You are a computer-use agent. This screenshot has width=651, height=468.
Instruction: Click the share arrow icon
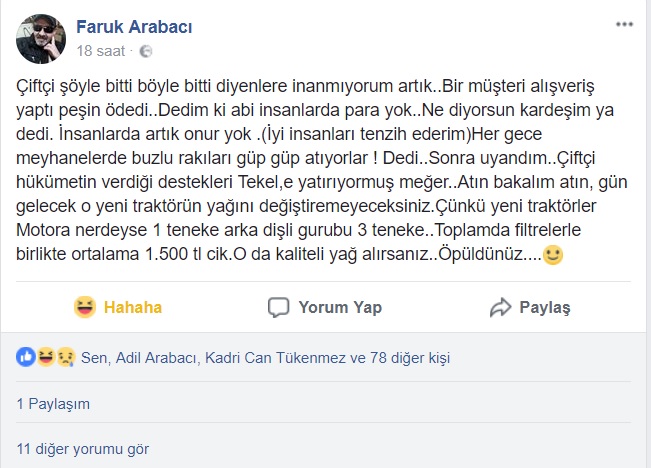(x=500, y=307)
